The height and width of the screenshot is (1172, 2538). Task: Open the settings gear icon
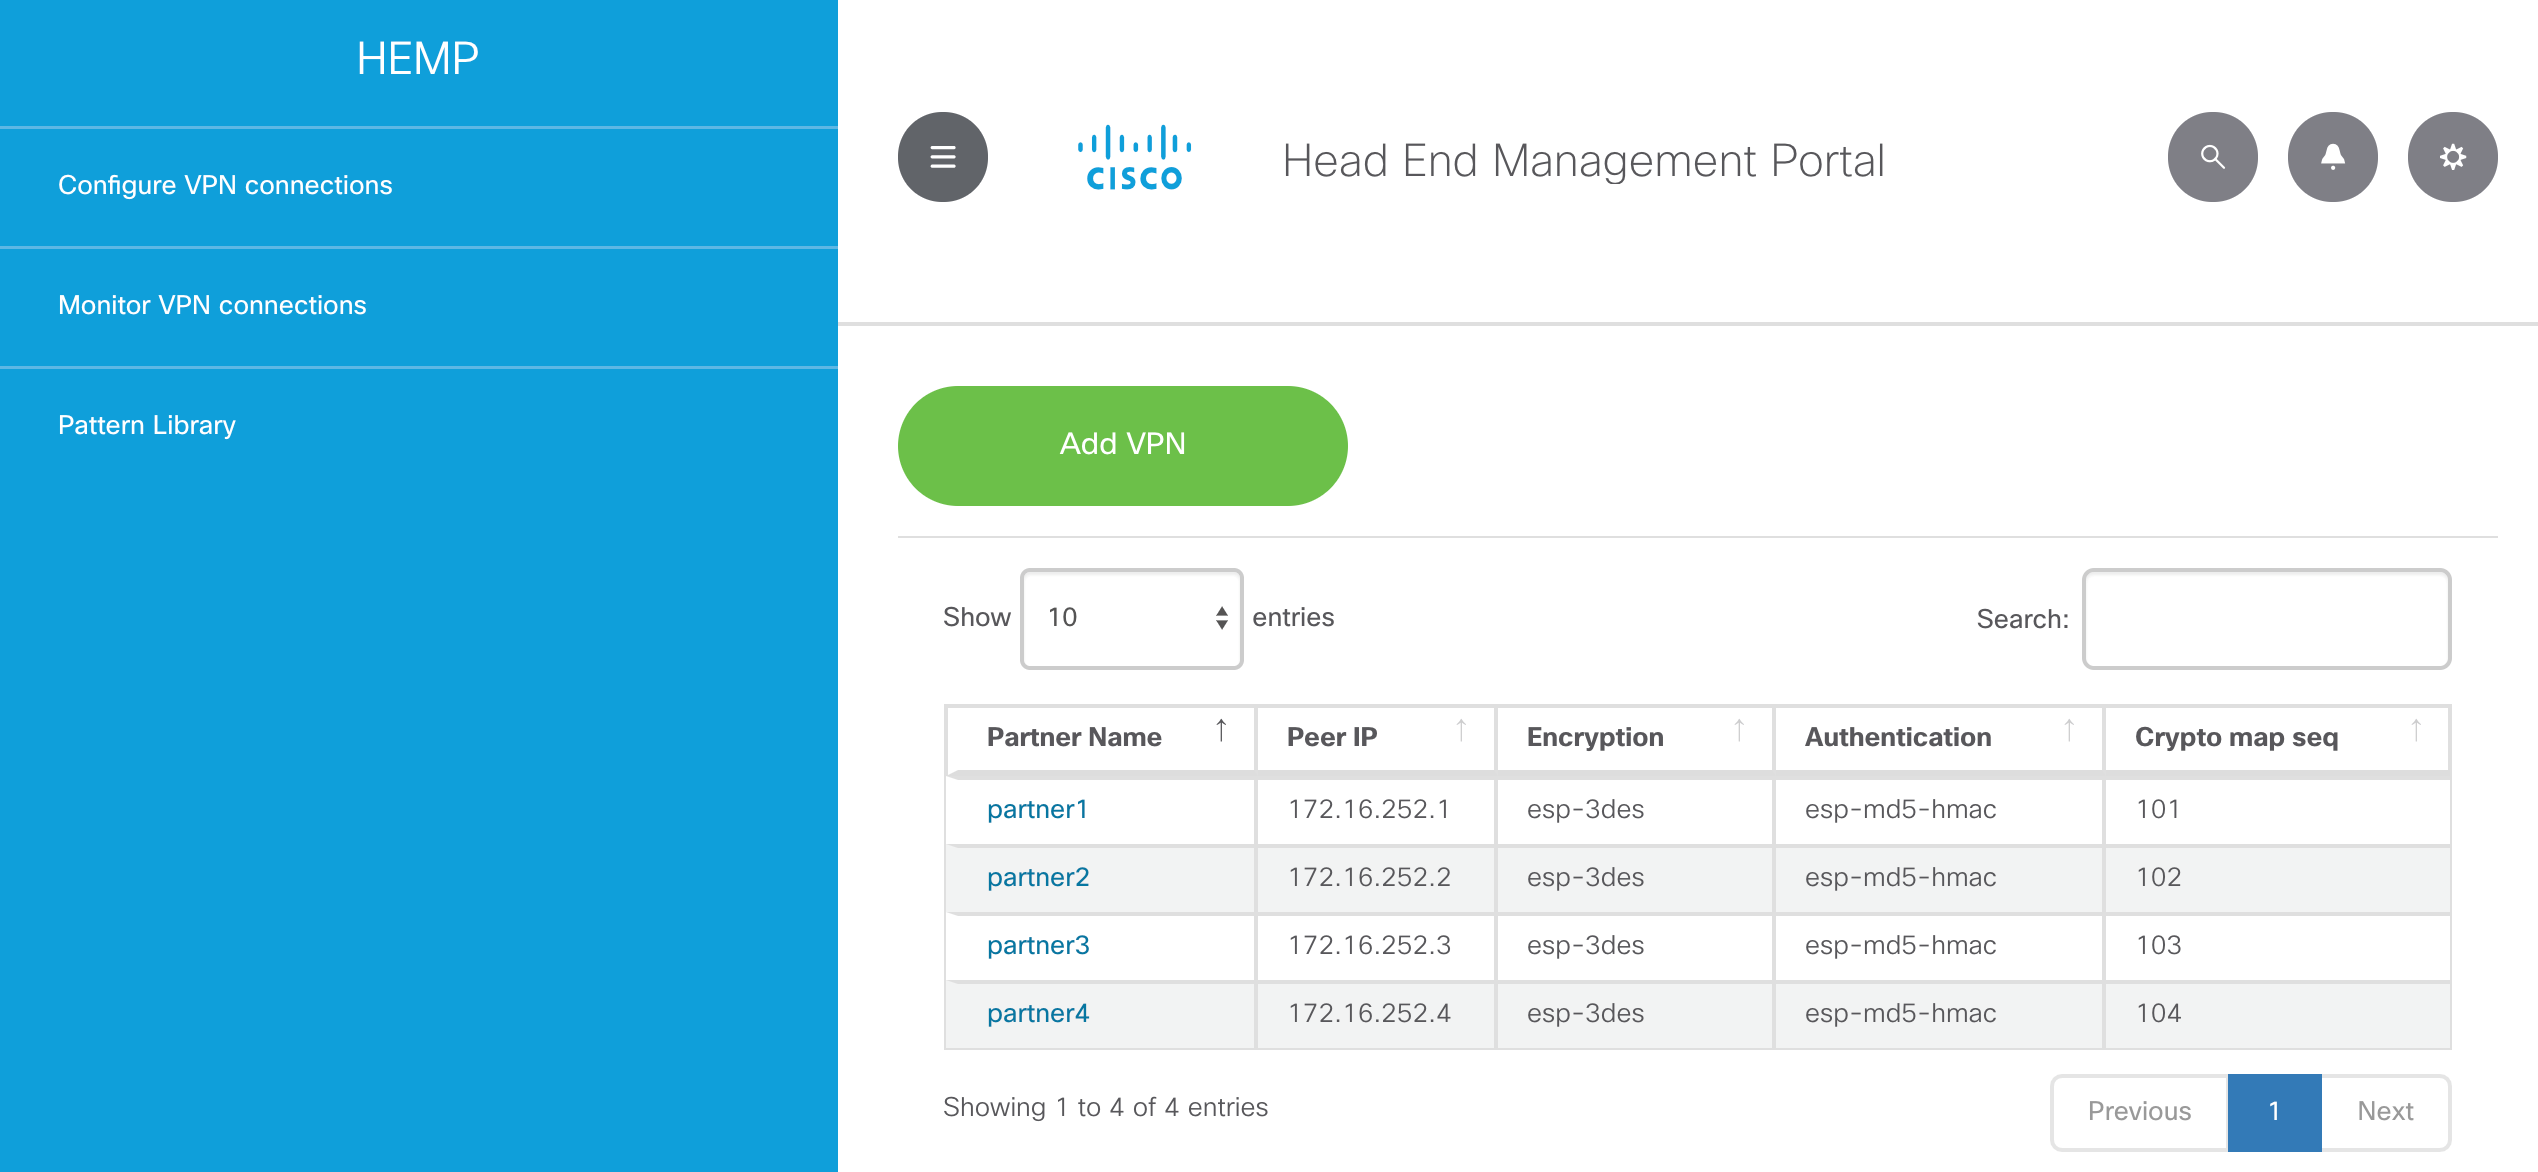pos(2452,157)
